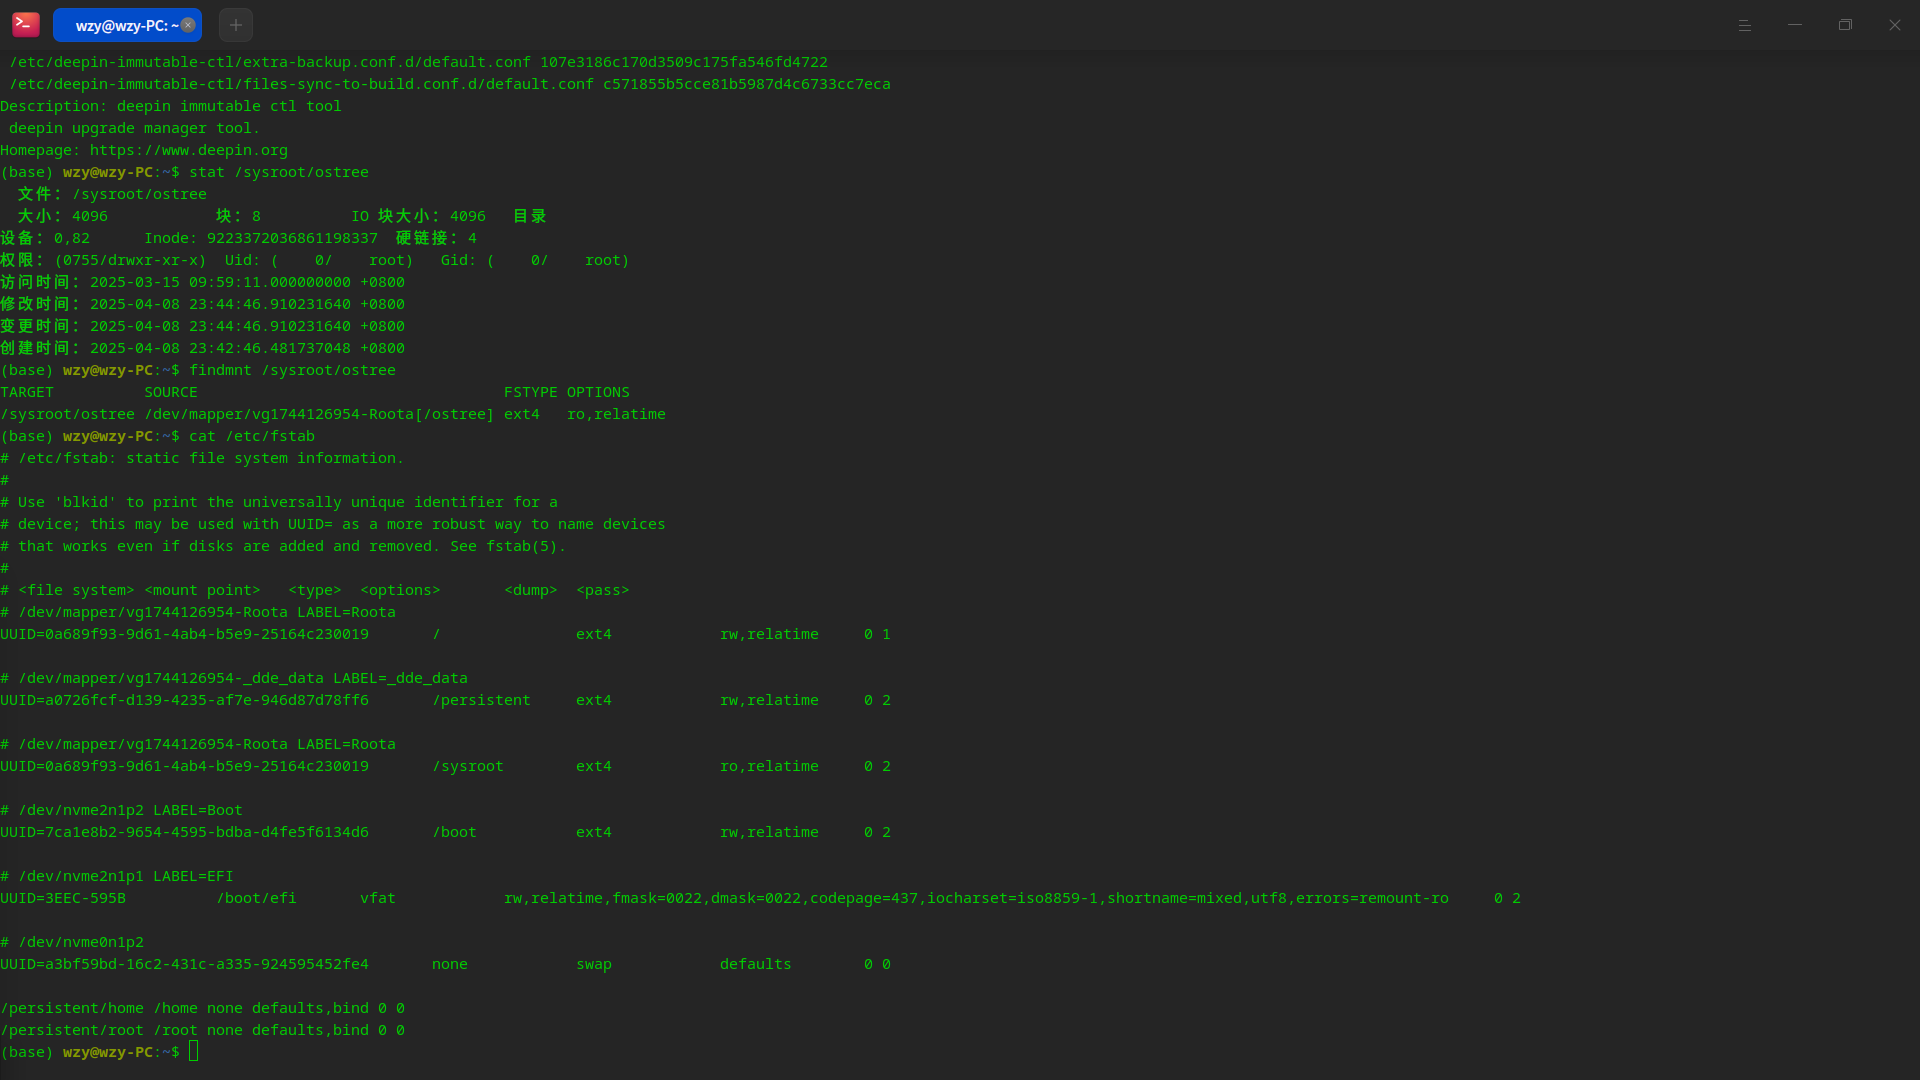Click the Inode number 9223372036861198337
Image resolution: width=1920 pixels, height=1080 pixels.
tap(292, 238)
